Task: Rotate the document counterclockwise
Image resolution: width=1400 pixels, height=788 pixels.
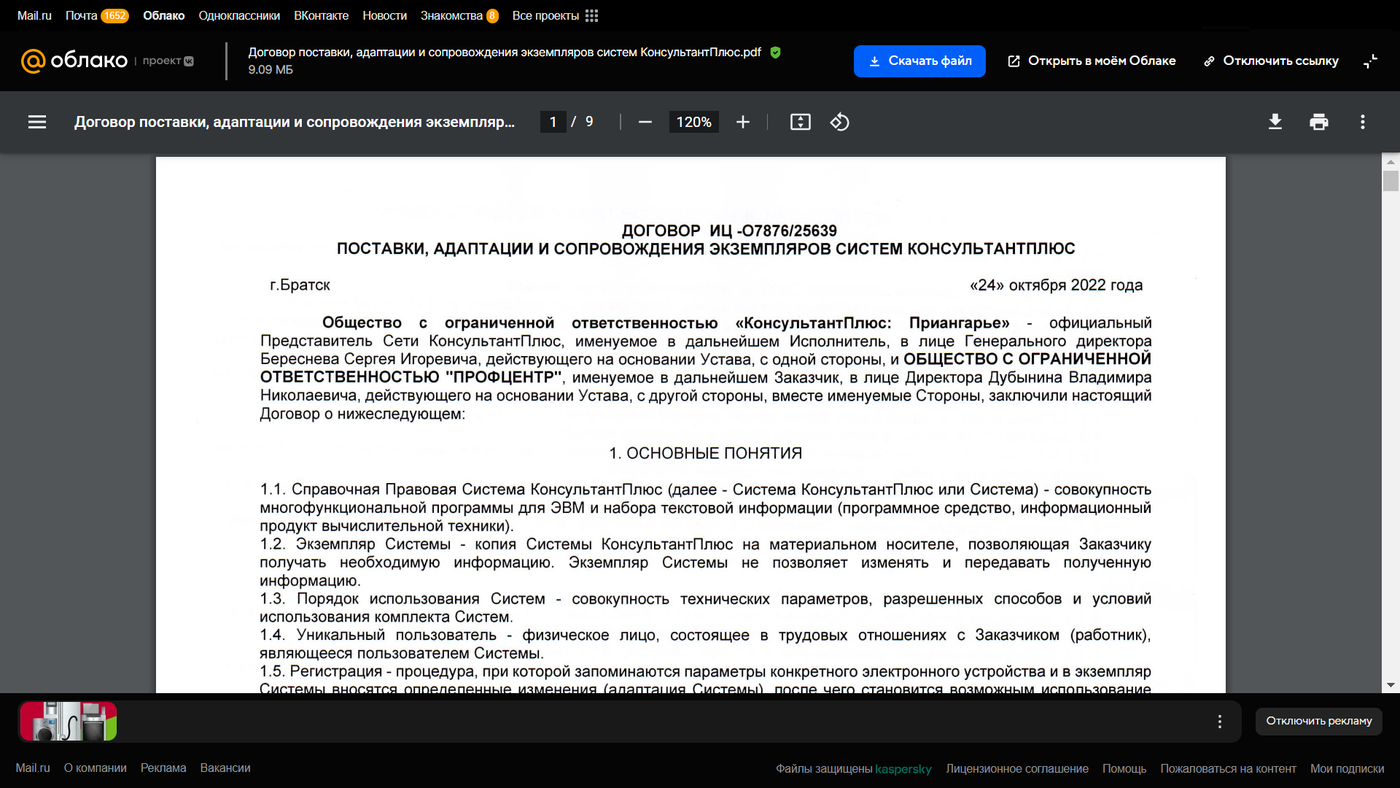Action: click(x=840, y=122)
